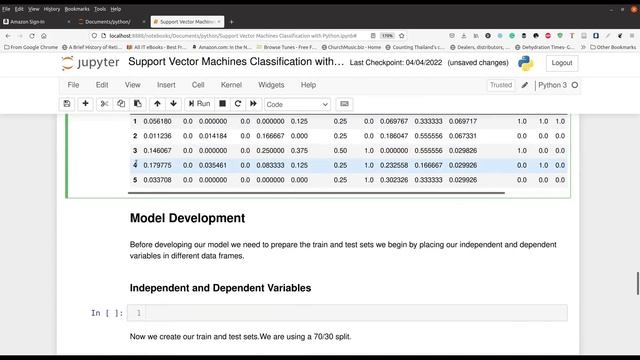The width and height of the screenshot is (640, 360).
Task: Click the Logout button
Action: coord(562,63)
